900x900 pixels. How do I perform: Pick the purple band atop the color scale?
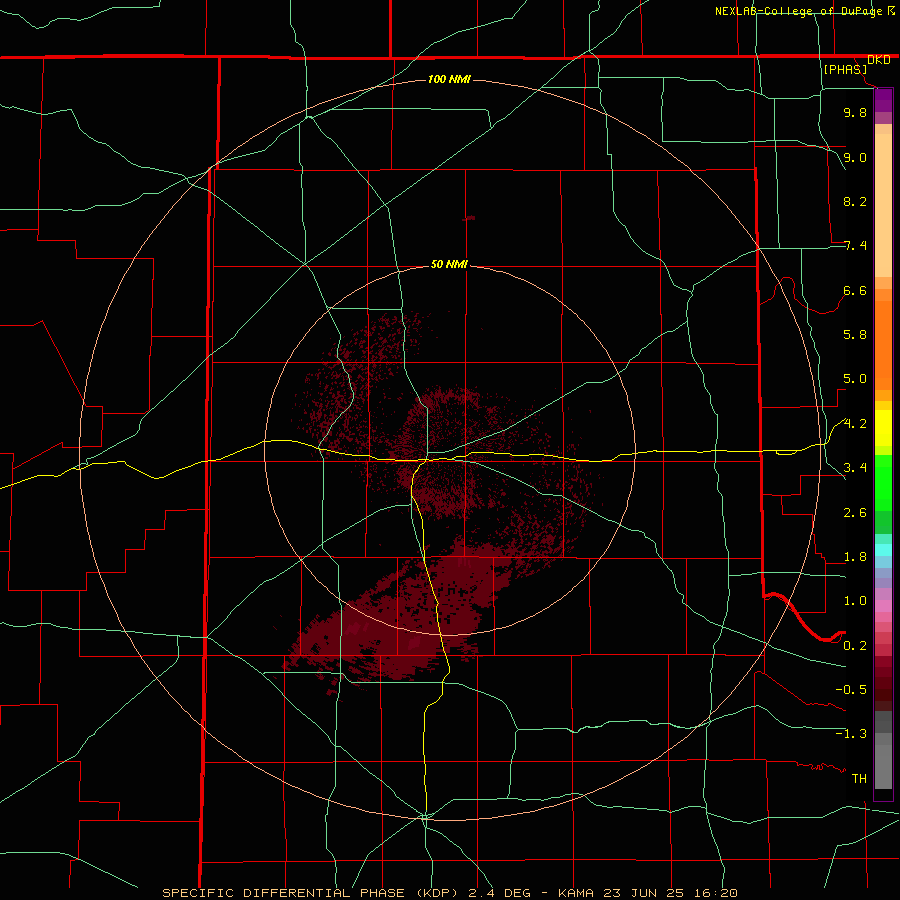(x=883, y=100)
